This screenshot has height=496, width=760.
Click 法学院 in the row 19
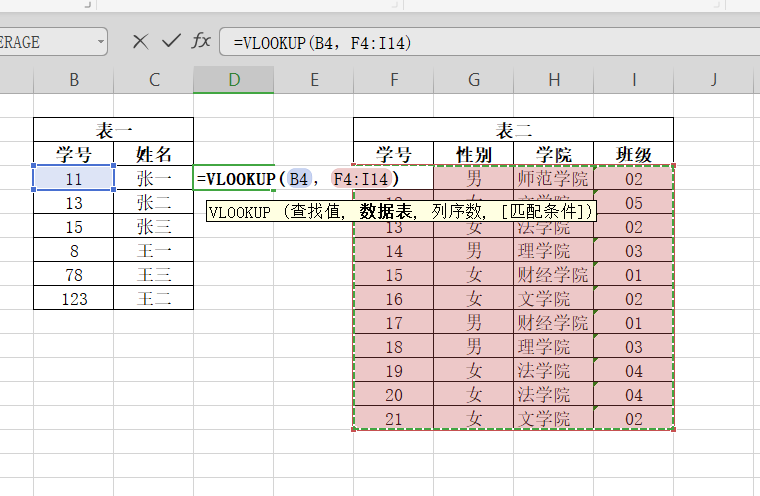click(554, 370)
